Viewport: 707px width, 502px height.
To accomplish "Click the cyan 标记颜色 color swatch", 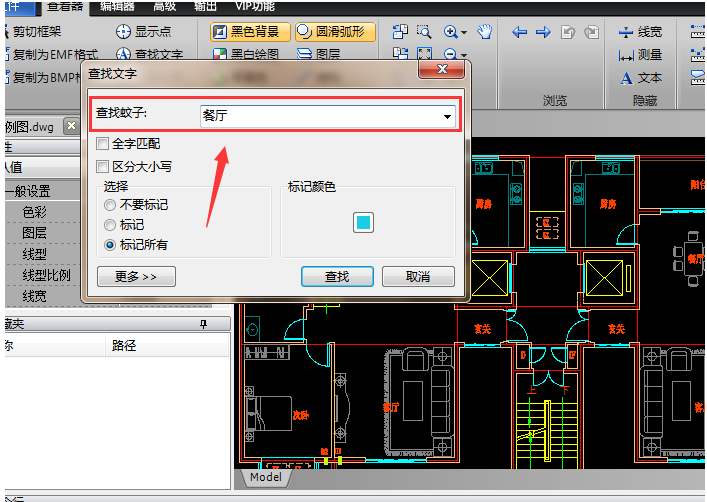I will click(x=363, y=223).
